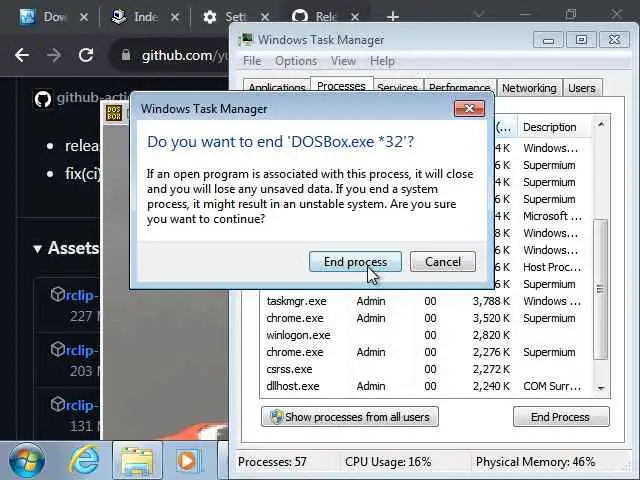This screenshot has height=480, width=640.
Task: Select the dllhost.exe process row
Action: [x=425, y=386]
